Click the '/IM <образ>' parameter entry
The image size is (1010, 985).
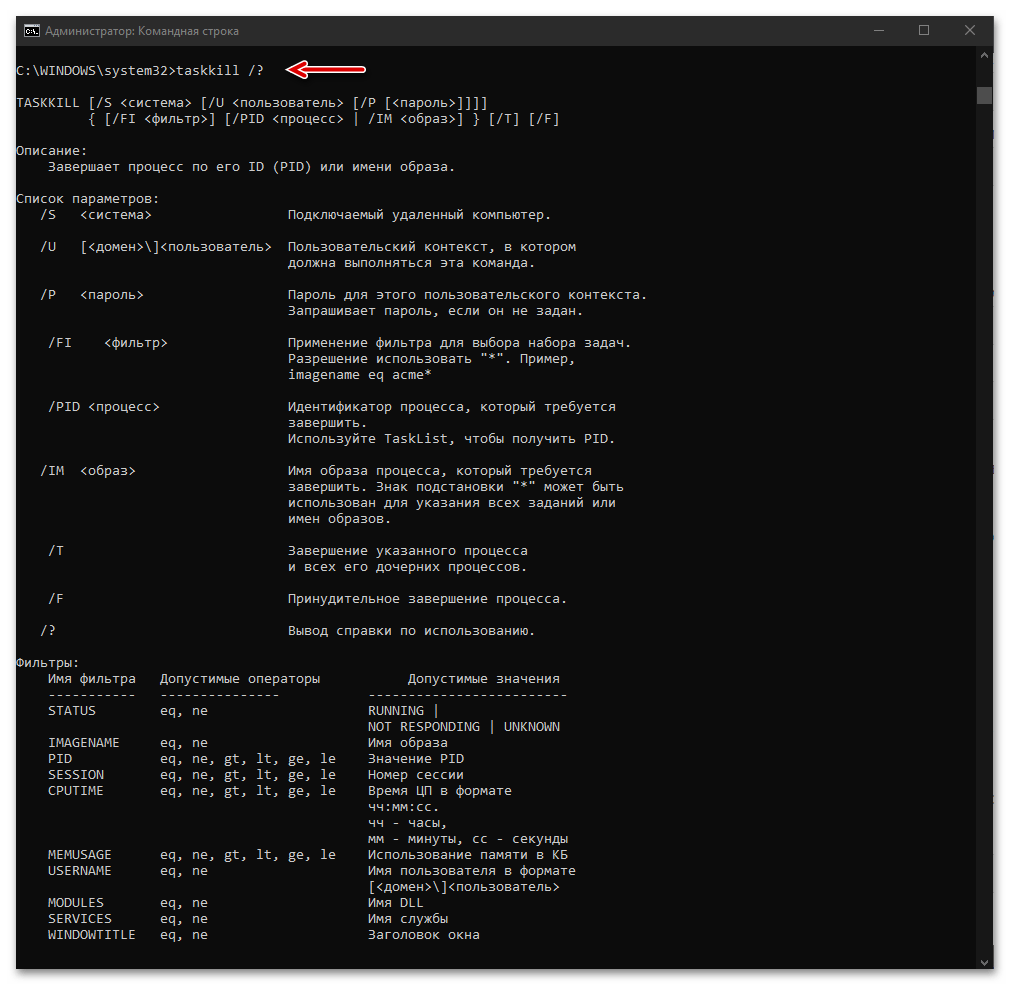88,471
